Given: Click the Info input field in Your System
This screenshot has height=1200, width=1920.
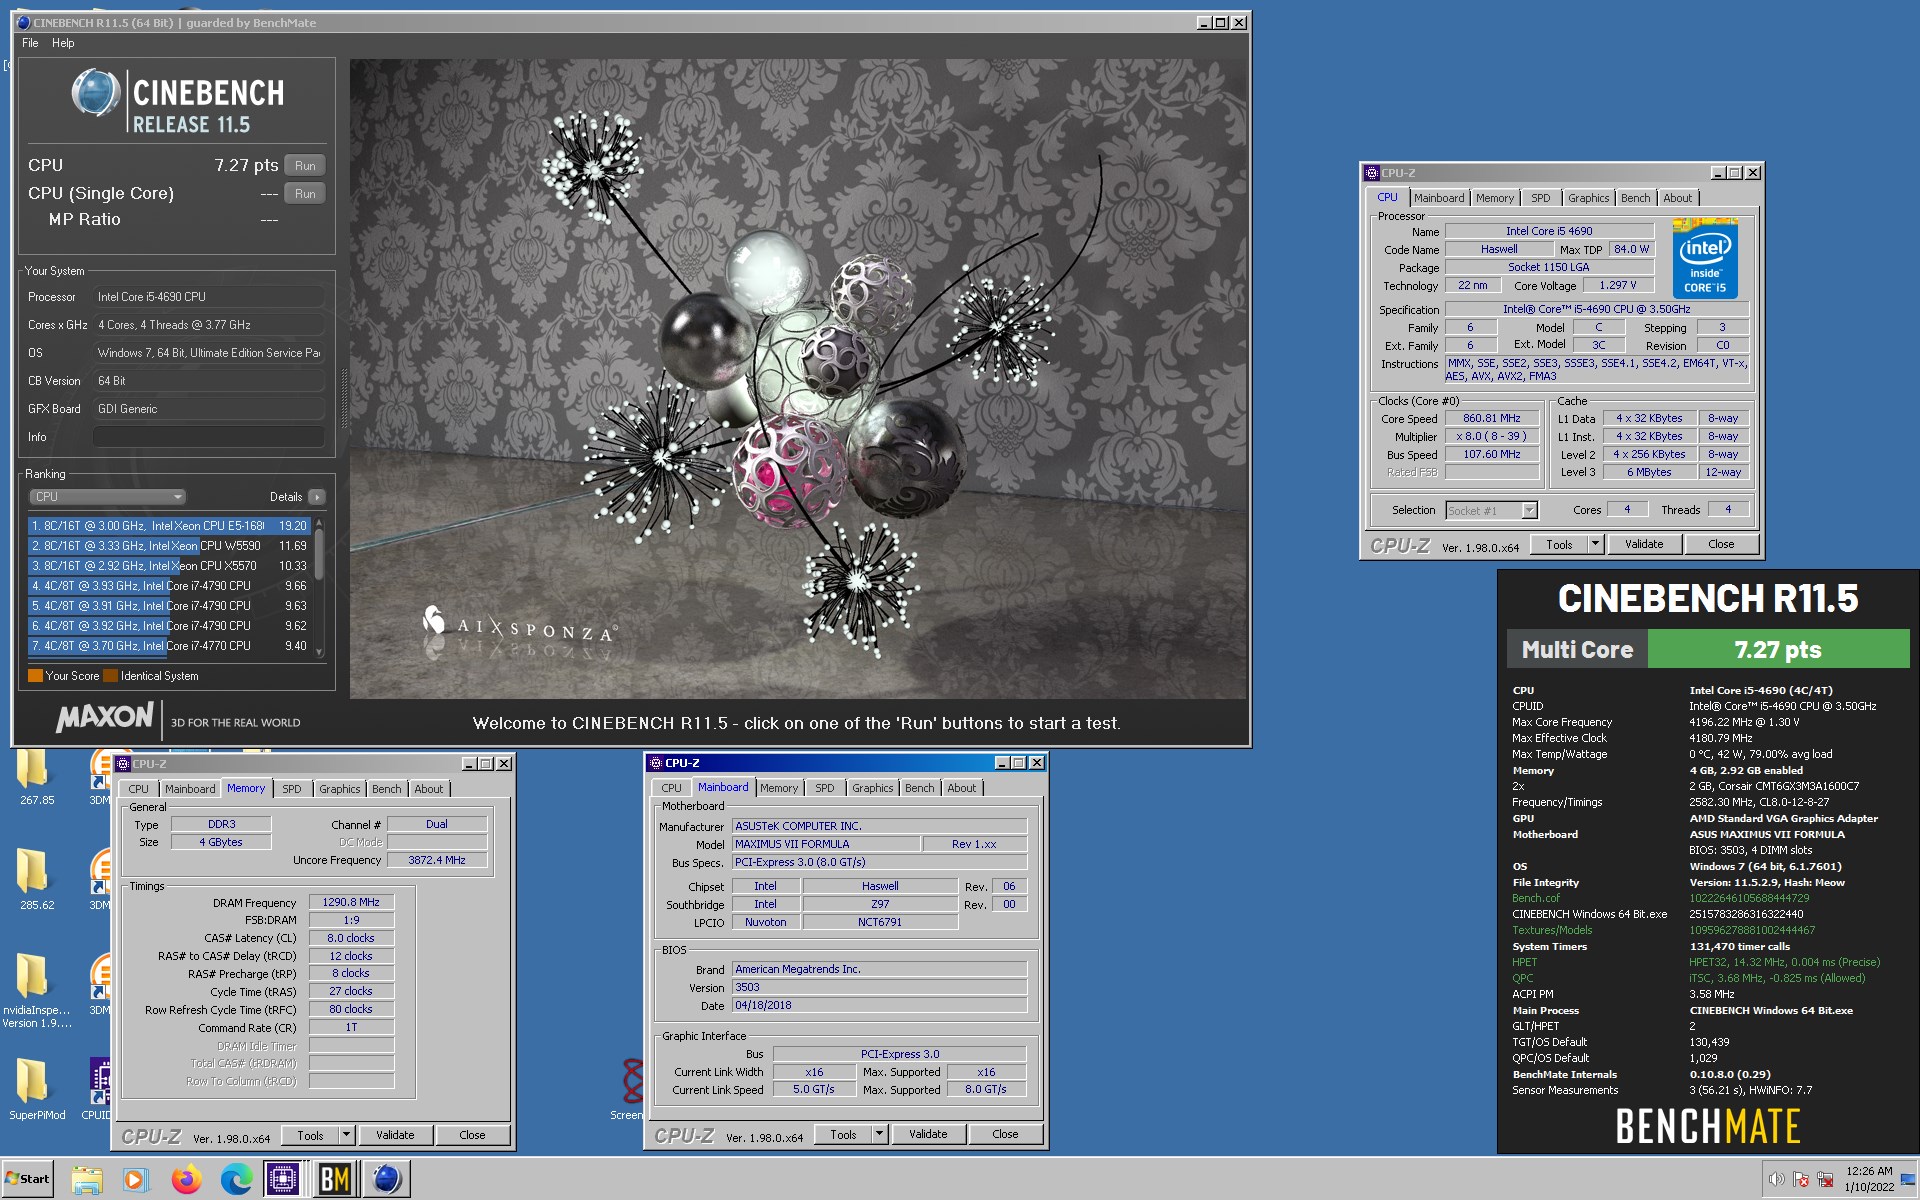Looking at the screenshot, I should (208, 437).
